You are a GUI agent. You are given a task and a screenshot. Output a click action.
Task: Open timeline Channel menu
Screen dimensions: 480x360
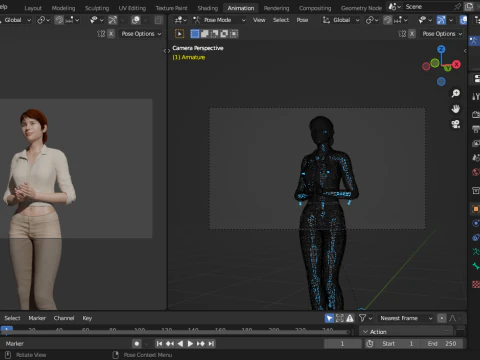[64, 318]
